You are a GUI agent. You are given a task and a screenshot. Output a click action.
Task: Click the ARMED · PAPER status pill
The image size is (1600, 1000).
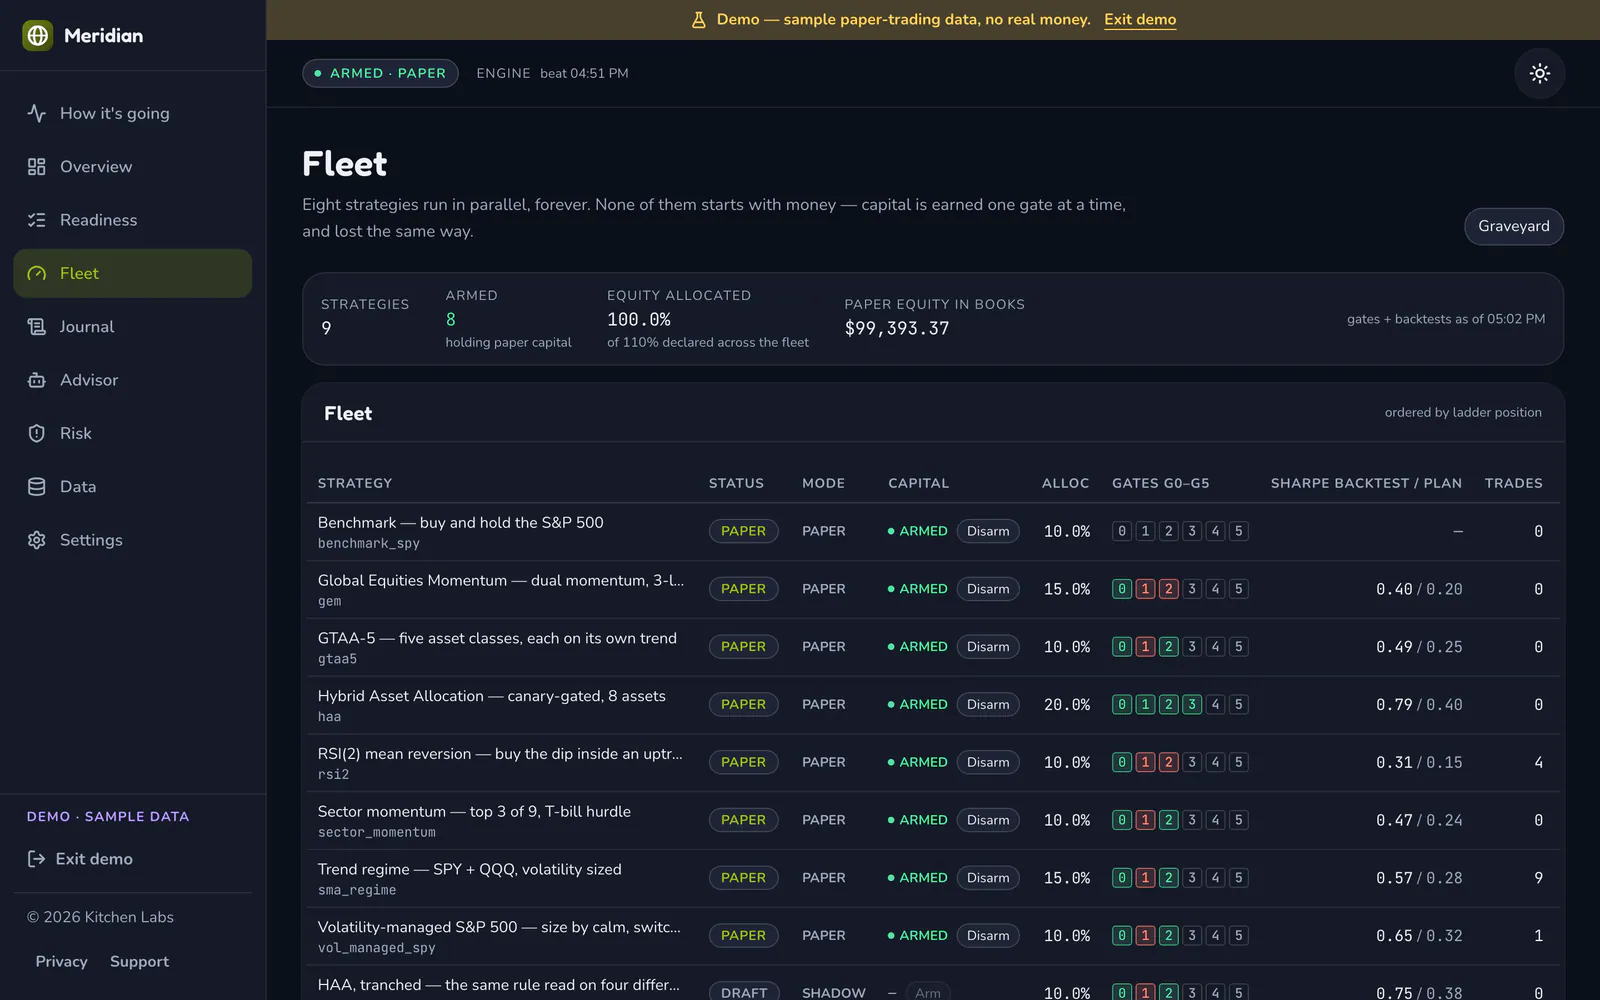point(380,73)
